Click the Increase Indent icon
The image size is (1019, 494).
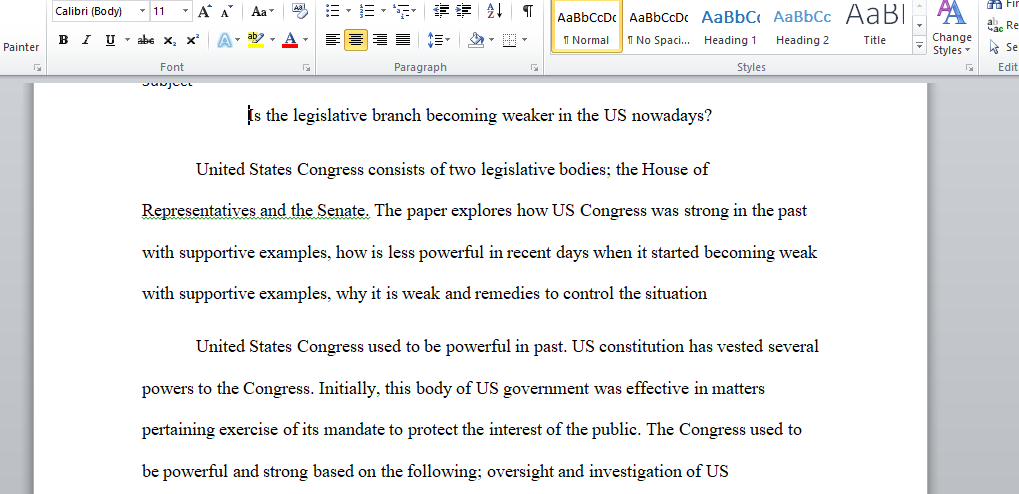[463, 11]
